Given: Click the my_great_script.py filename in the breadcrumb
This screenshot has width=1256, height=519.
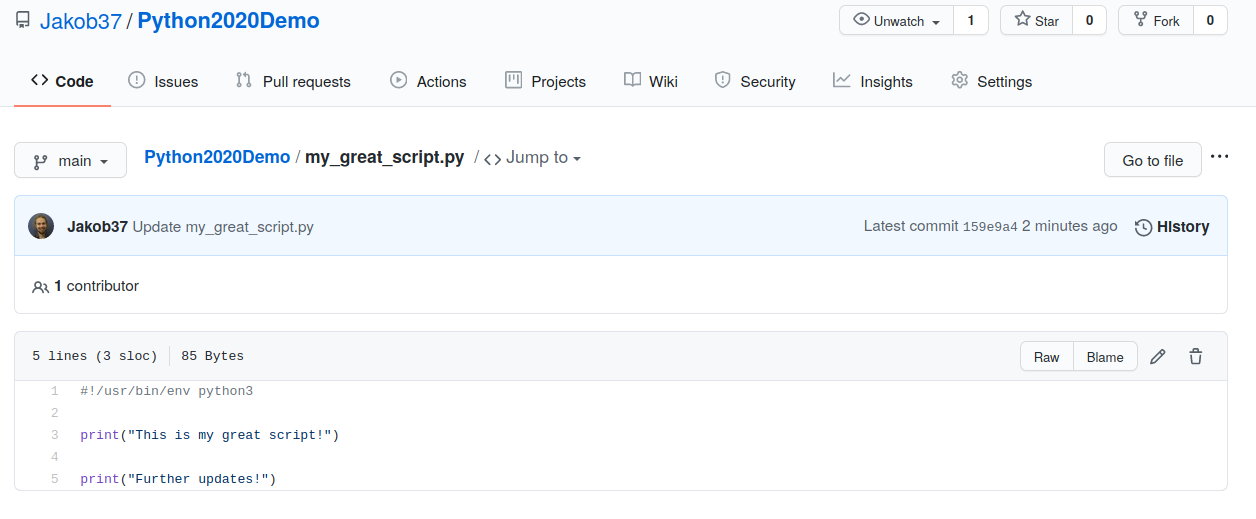Looking at the screenshot, I should (384, 157).
